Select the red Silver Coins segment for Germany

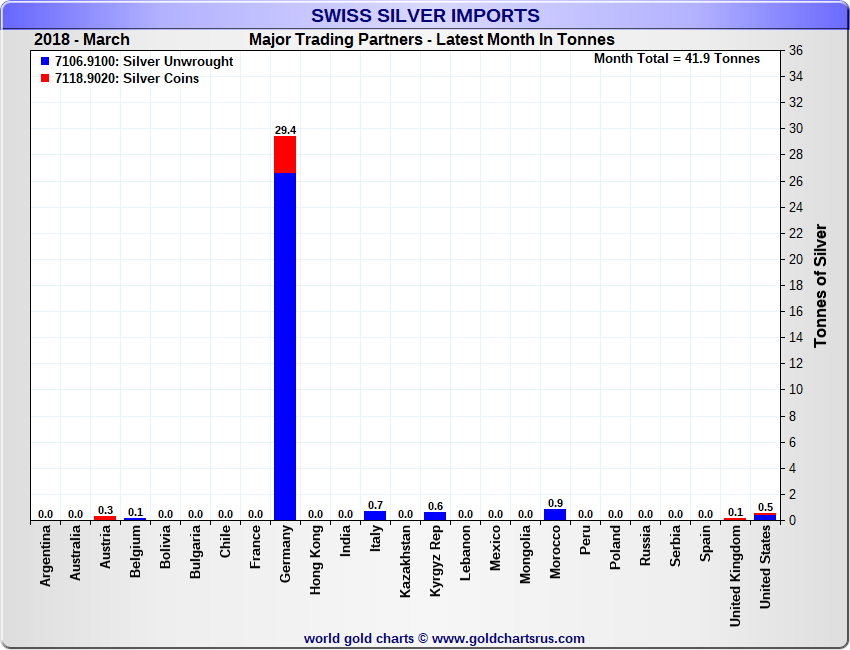[x=285, y=155]
